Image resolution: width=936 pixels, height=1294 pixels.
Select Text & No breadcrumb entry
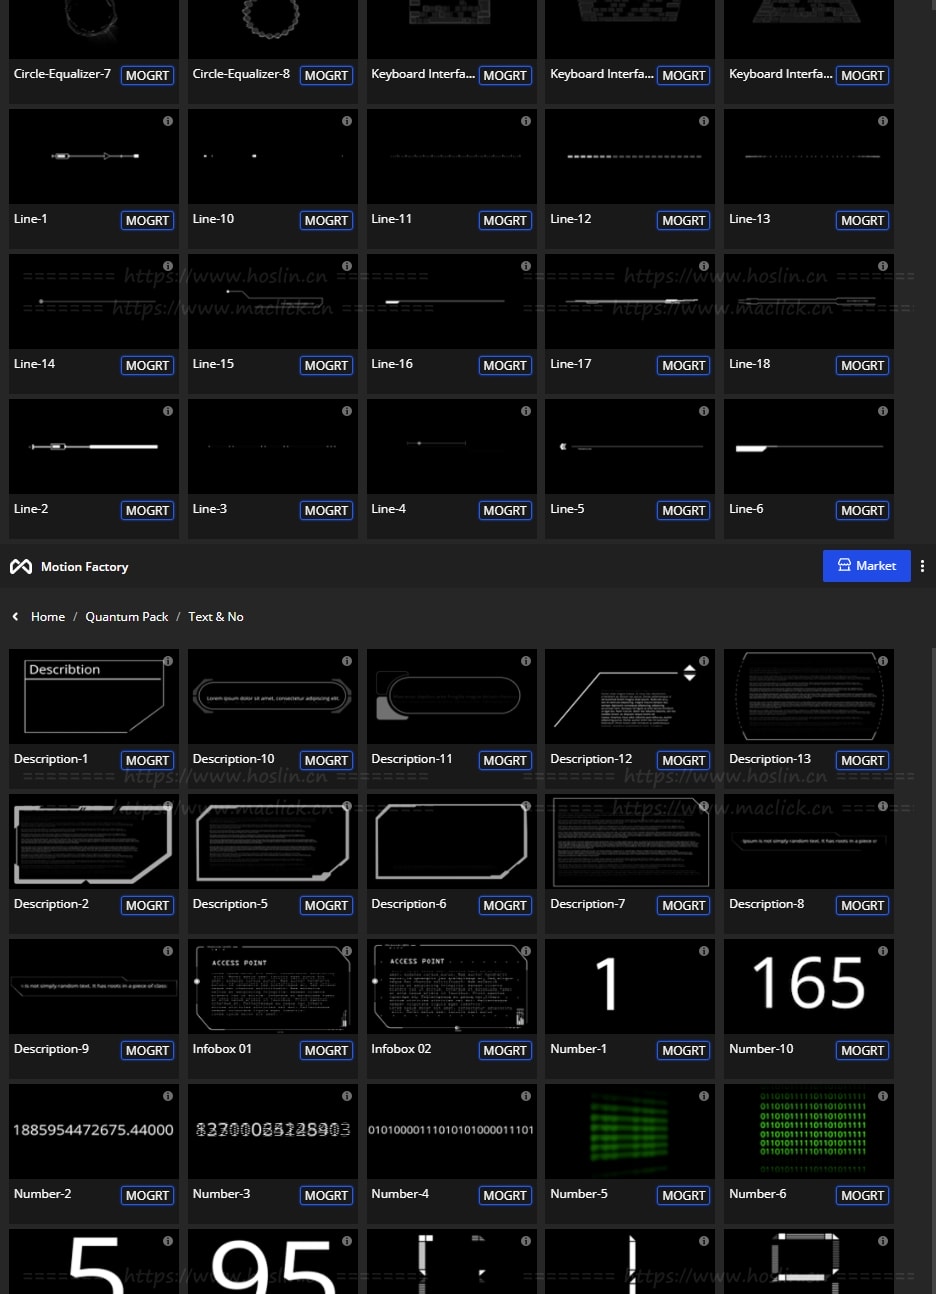click(x=216, y=617)
